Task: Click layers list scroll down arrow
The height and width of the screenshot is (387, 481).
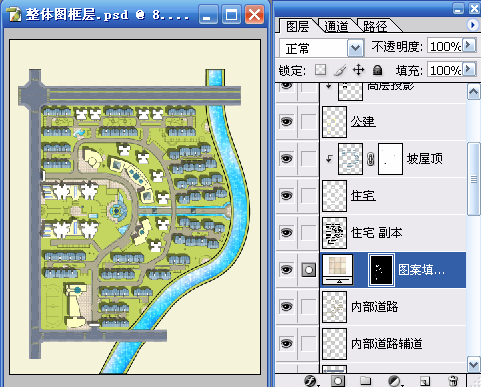Action: click(474, 364)
